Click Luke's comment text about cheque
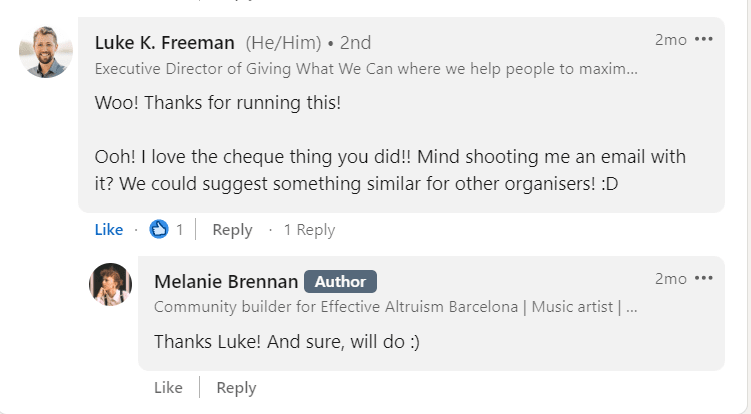Image resolution: width=751 pixels, height=414 pixels. click(x=390, y=171)
